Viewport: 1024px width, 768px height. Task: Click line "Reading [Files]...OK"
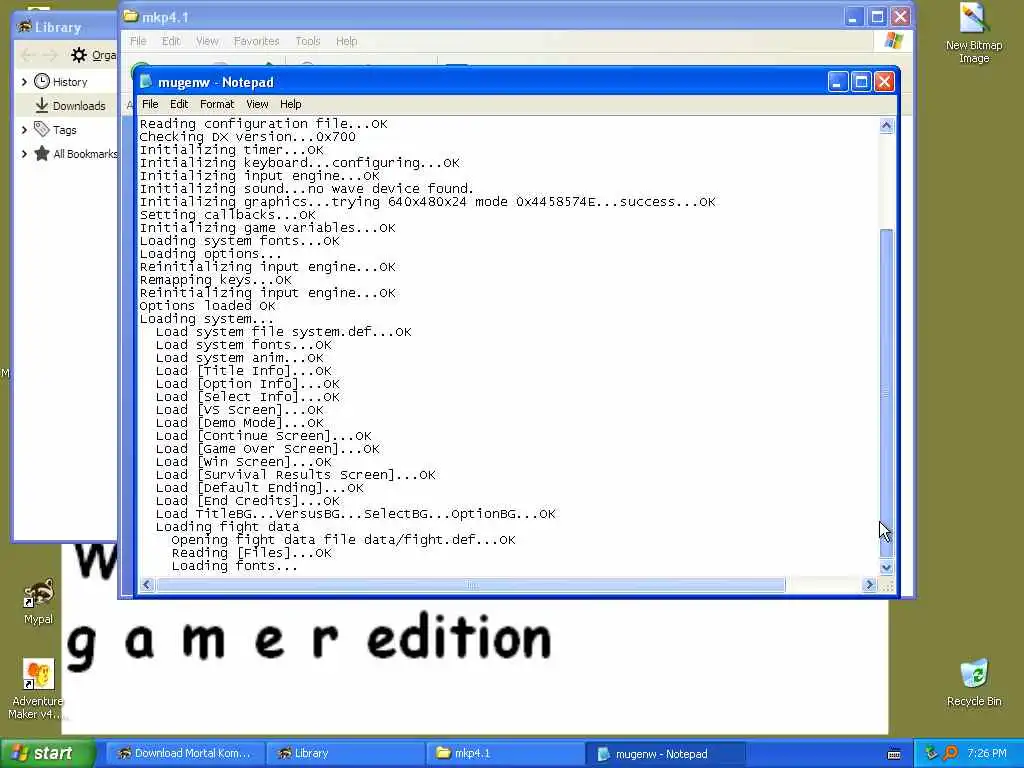(251, 552)
